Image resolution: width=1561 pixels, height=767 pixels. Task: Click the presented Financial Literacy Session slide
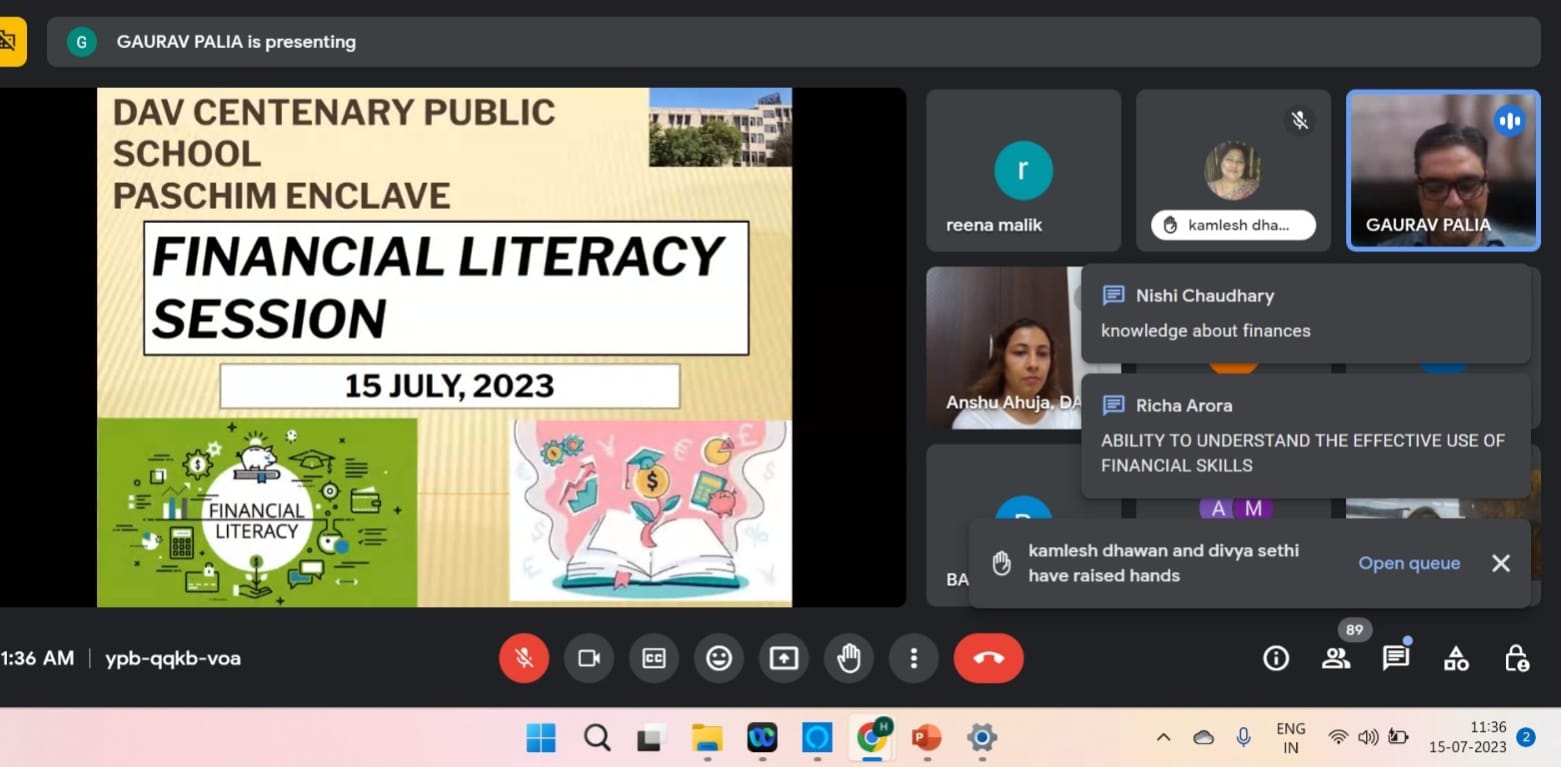point(444,347)
